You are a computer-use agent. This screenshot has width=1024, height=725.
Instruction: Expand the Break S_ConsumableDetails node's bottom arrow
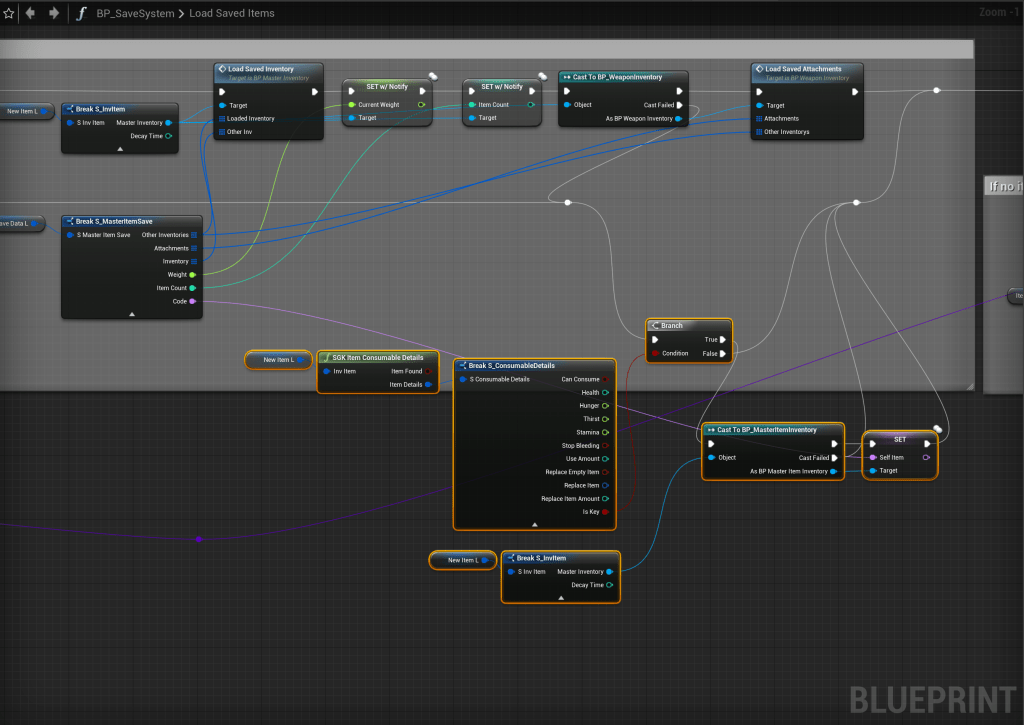(535, 524)
